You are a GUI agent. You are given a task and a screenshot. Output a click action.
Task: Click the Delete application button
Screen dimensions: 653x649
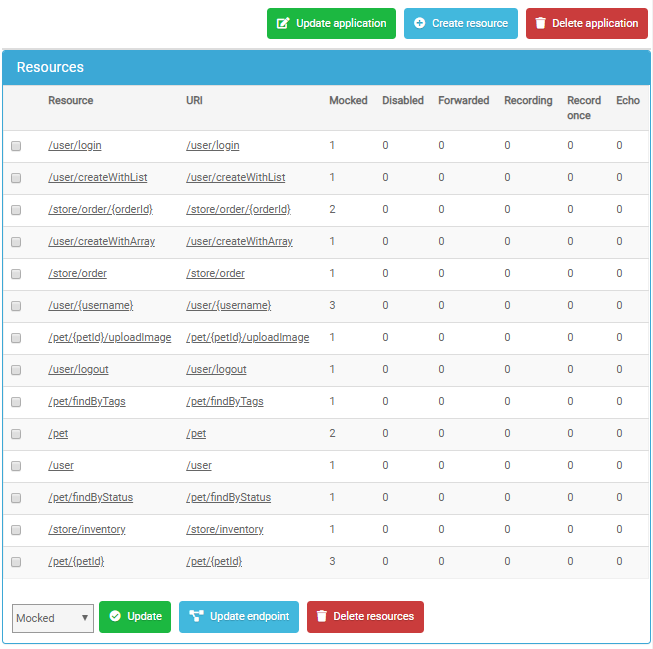click(x=586, y=23)
